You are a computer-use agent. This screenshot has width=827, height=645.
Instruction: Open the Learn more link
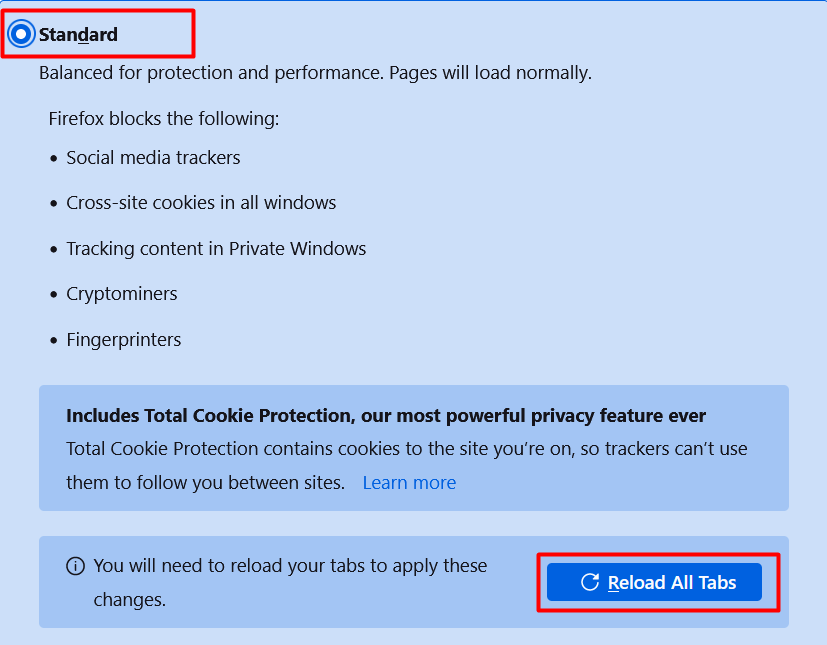409,483
